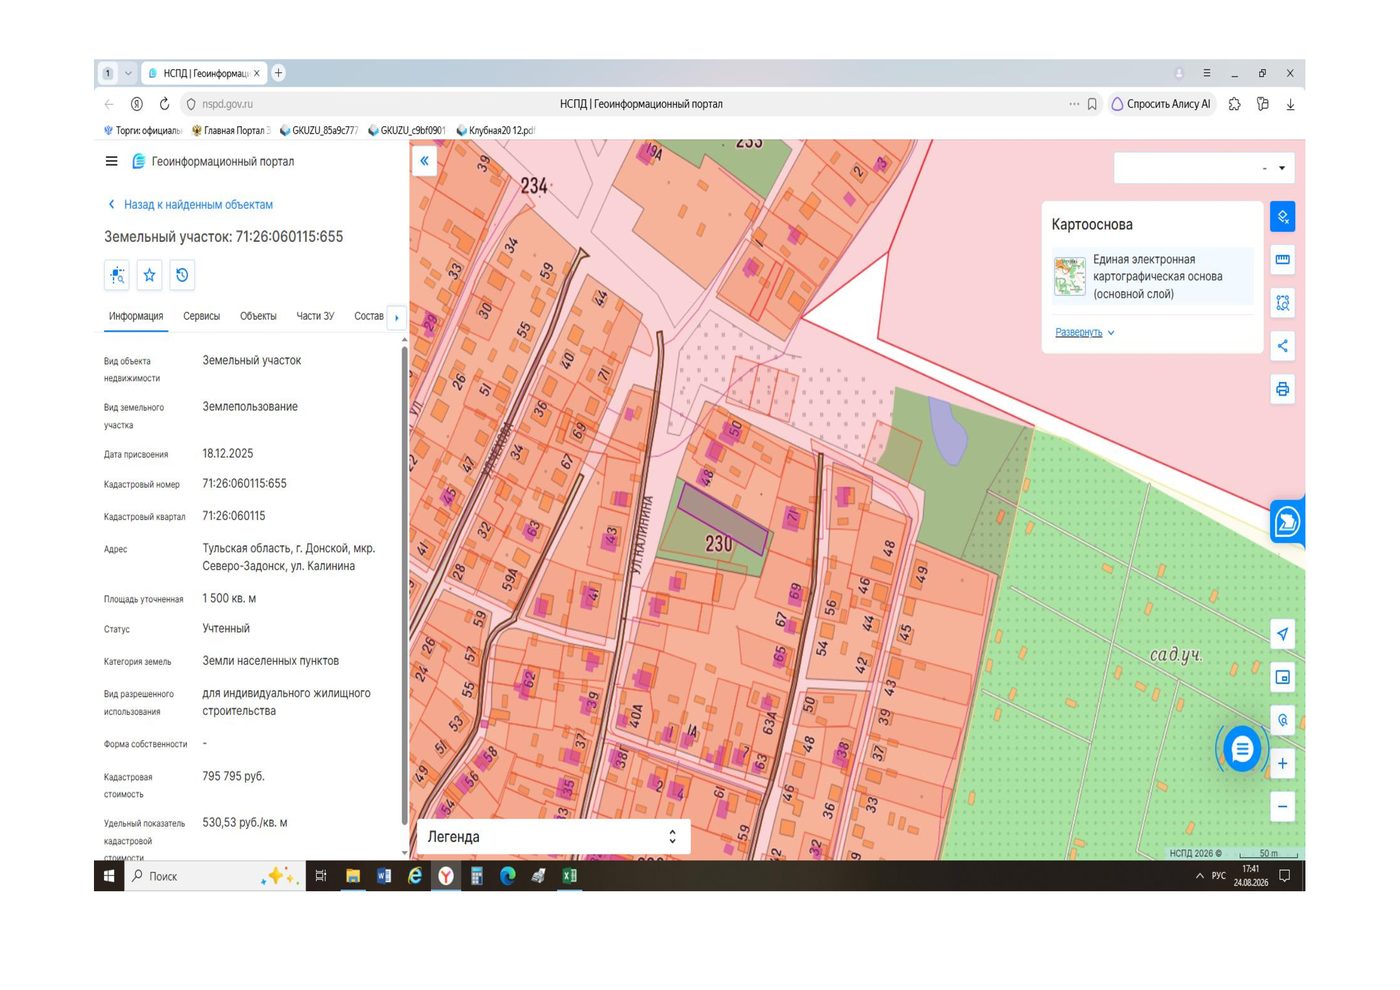Zoom in the map with plus
This screenshot has height=990, width=1400.
pyautogui.click(x=1282, y=763)
